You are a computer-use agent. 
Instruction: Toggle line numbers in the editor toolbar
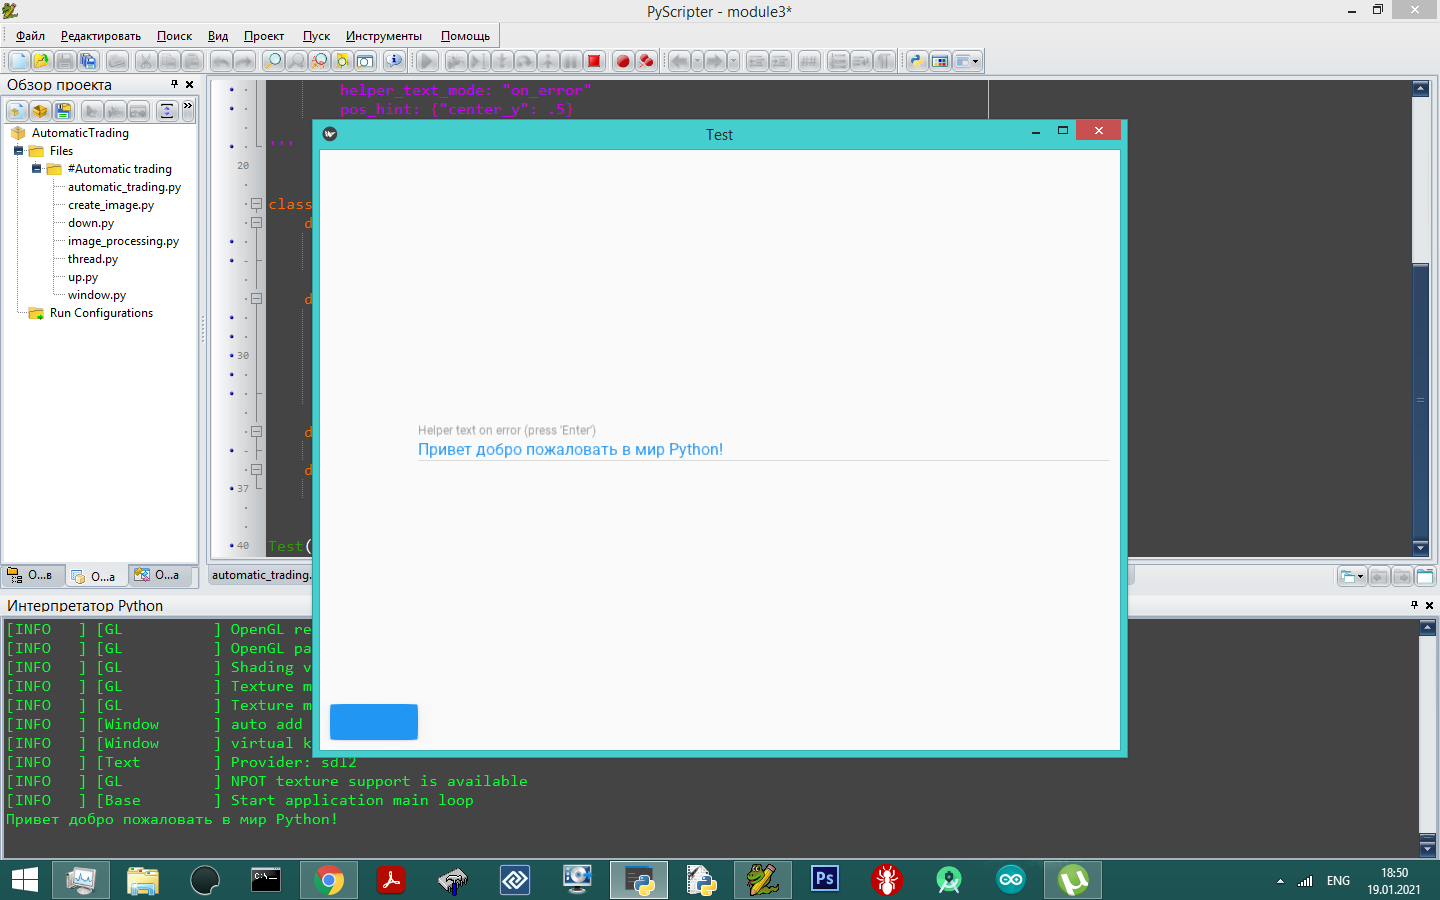[838, 61]
